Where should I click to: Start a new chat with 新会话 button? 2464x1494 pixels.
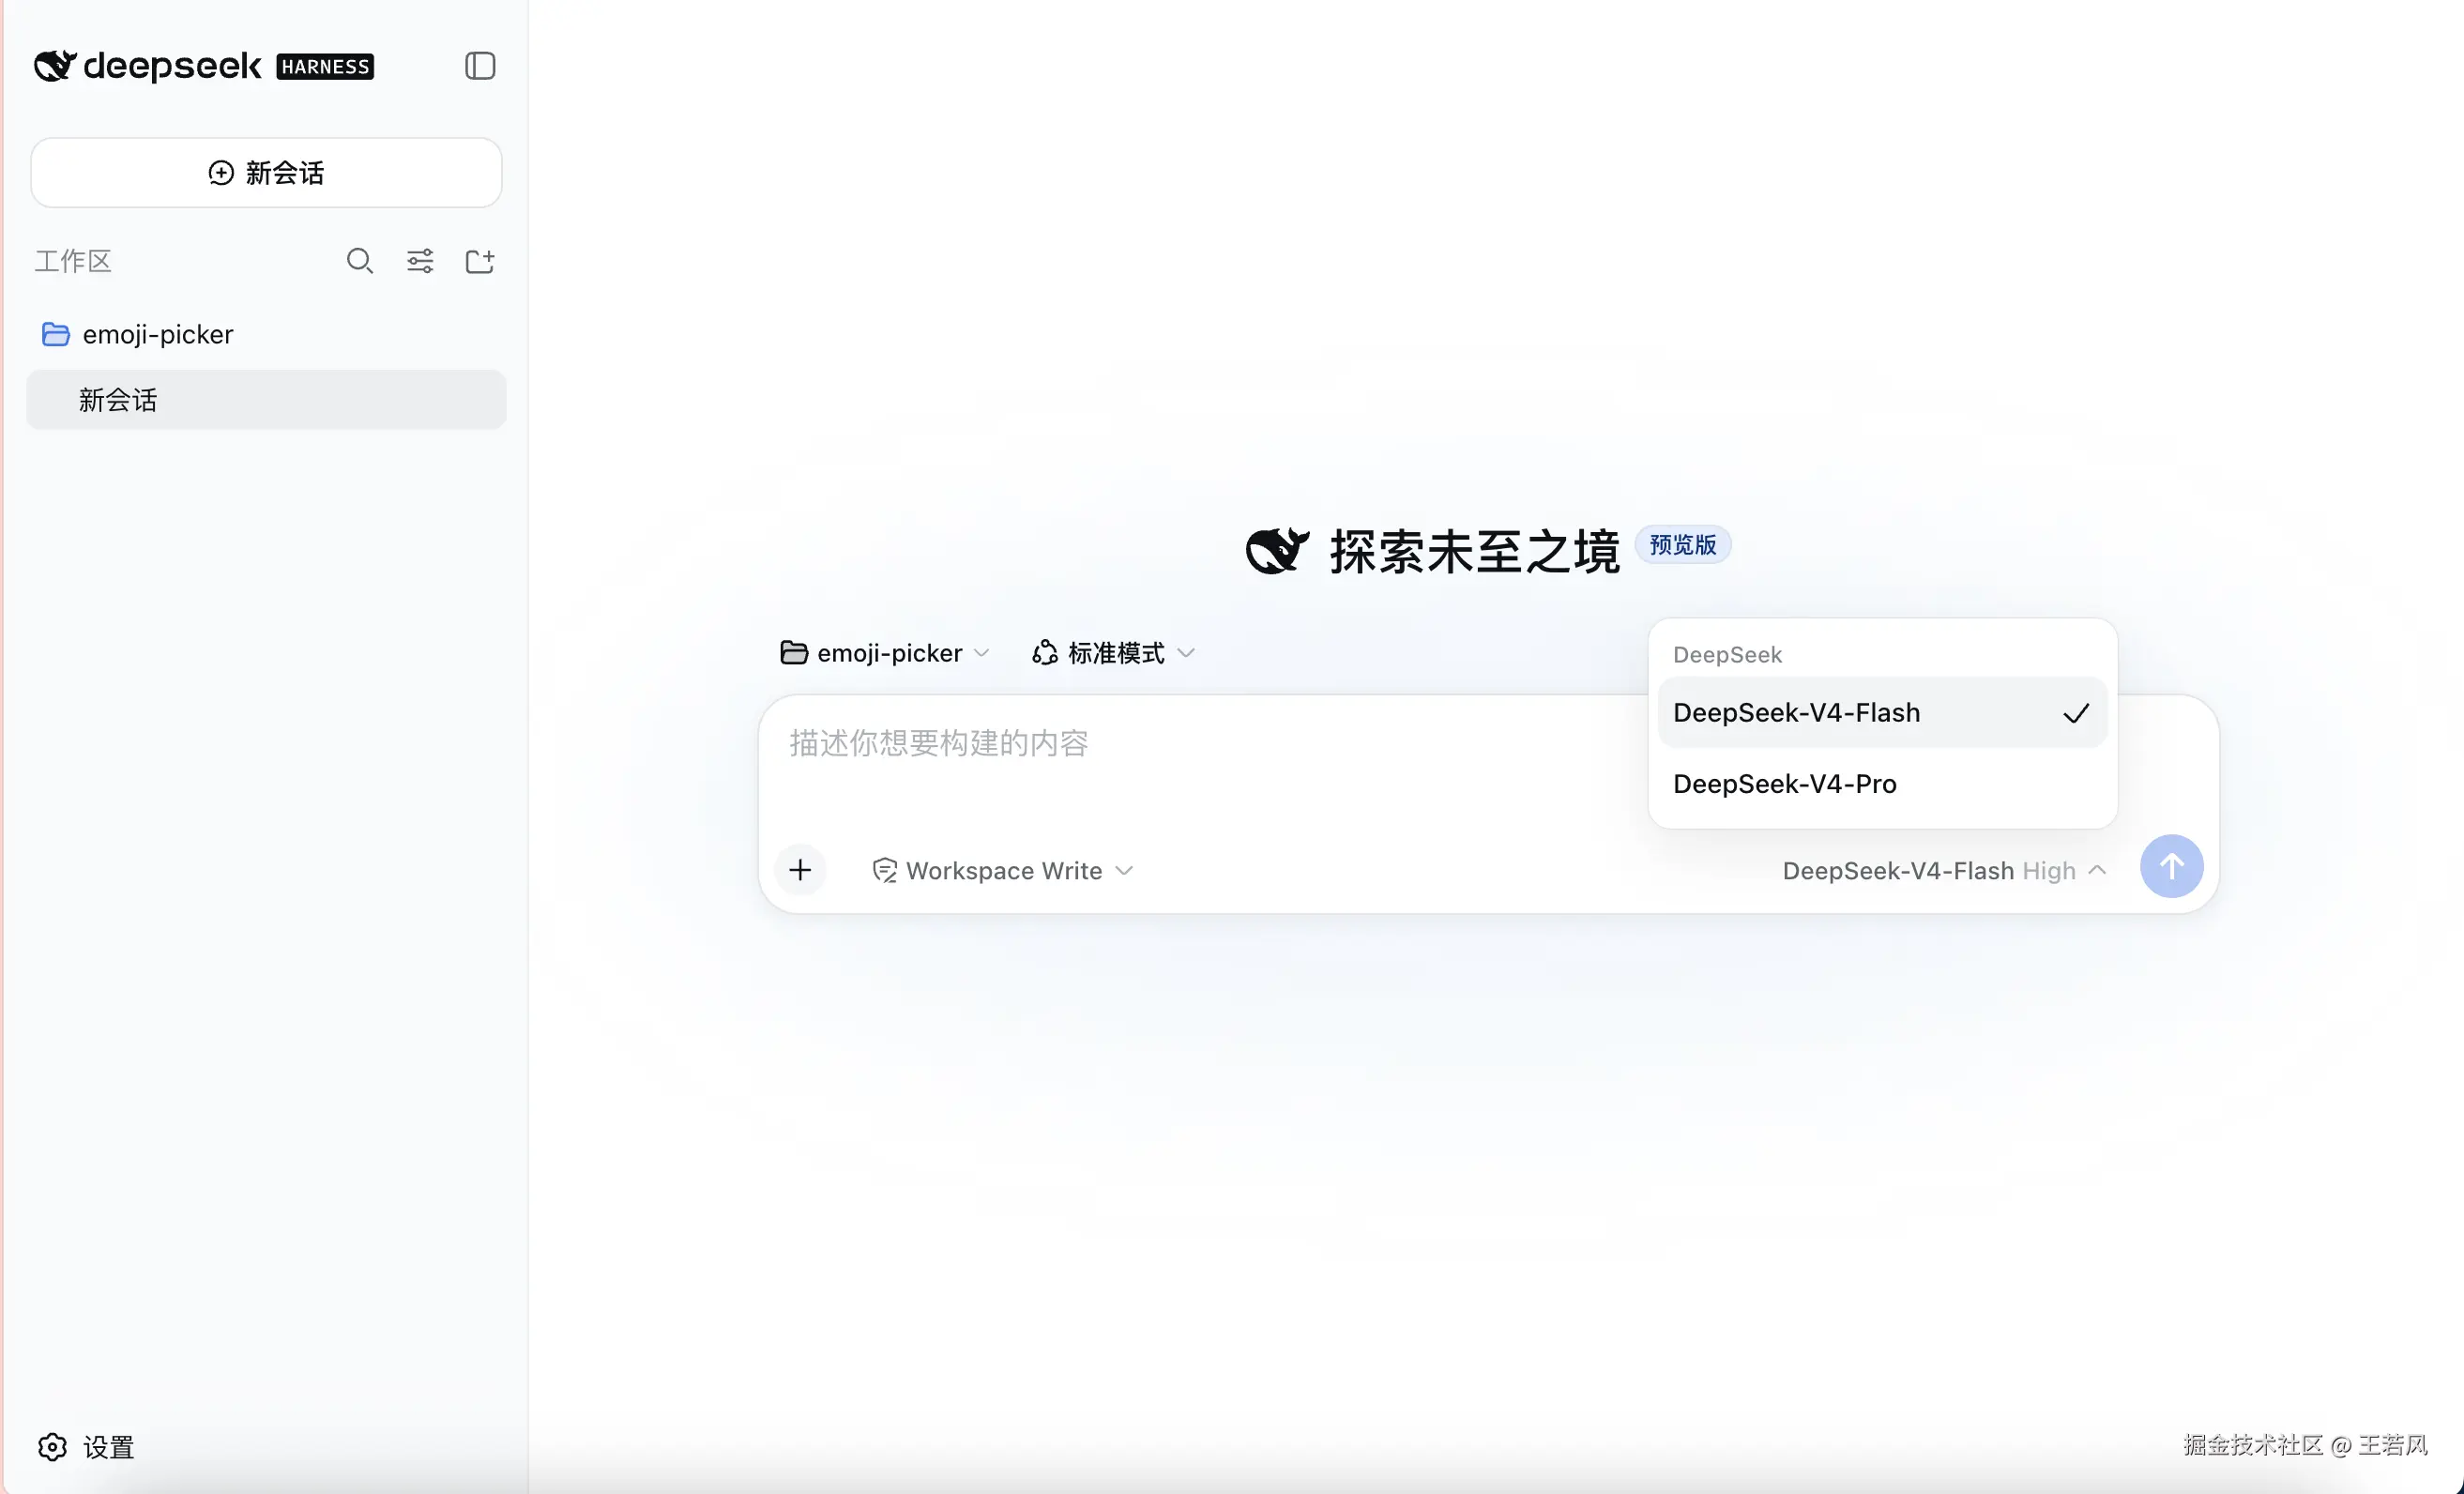tap(266, 173)
